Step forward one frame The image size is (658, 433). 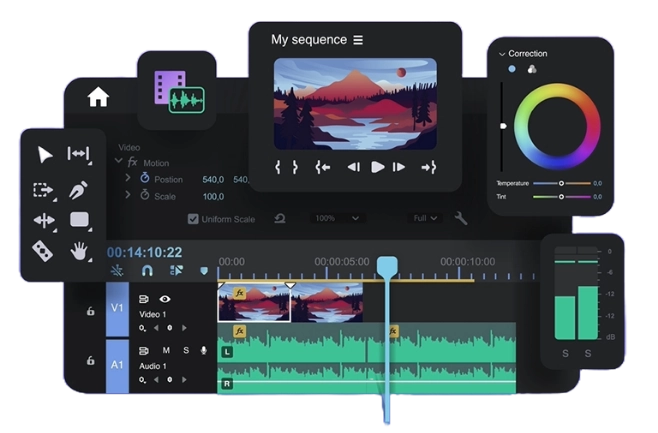[399, 167]
